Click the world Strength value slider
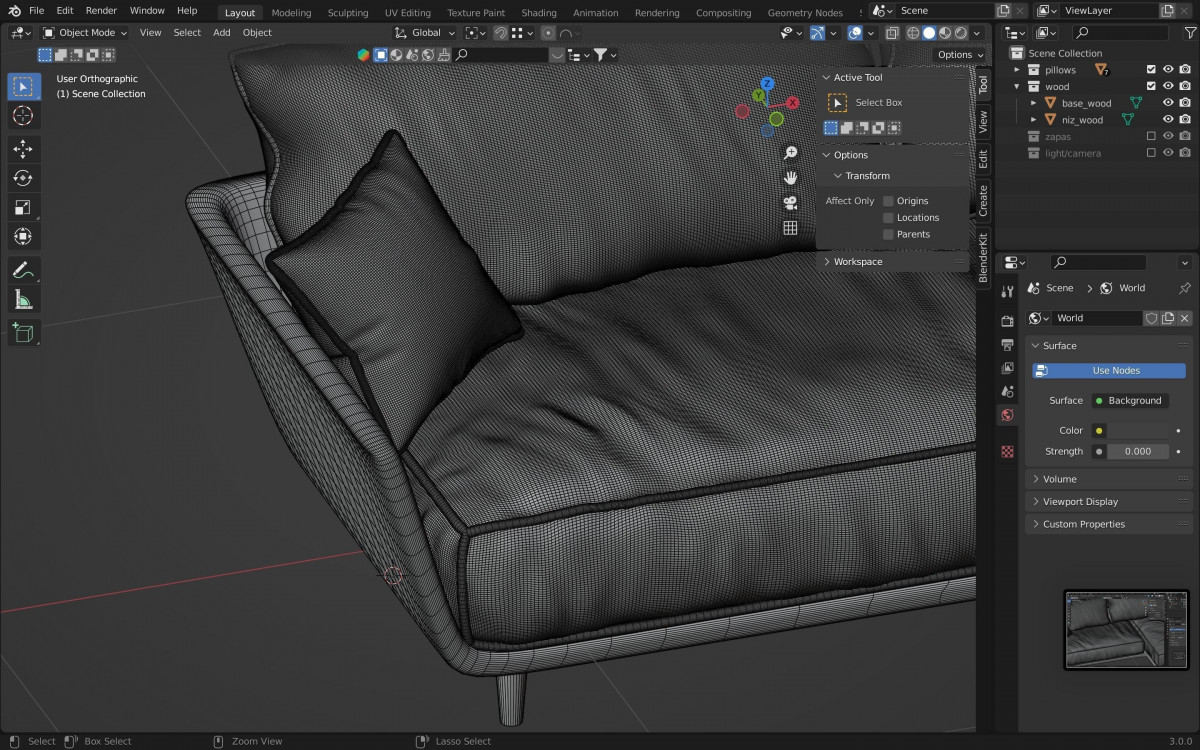 pos(1138,452)
